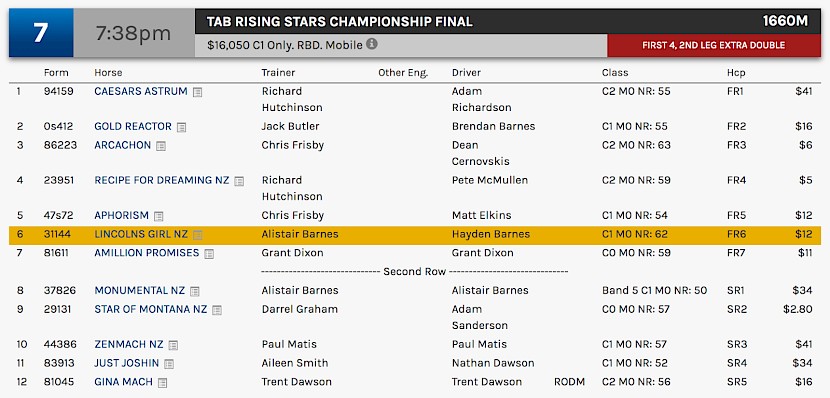Open the MONUMENTAL NZ horse link

coord(140,290)
